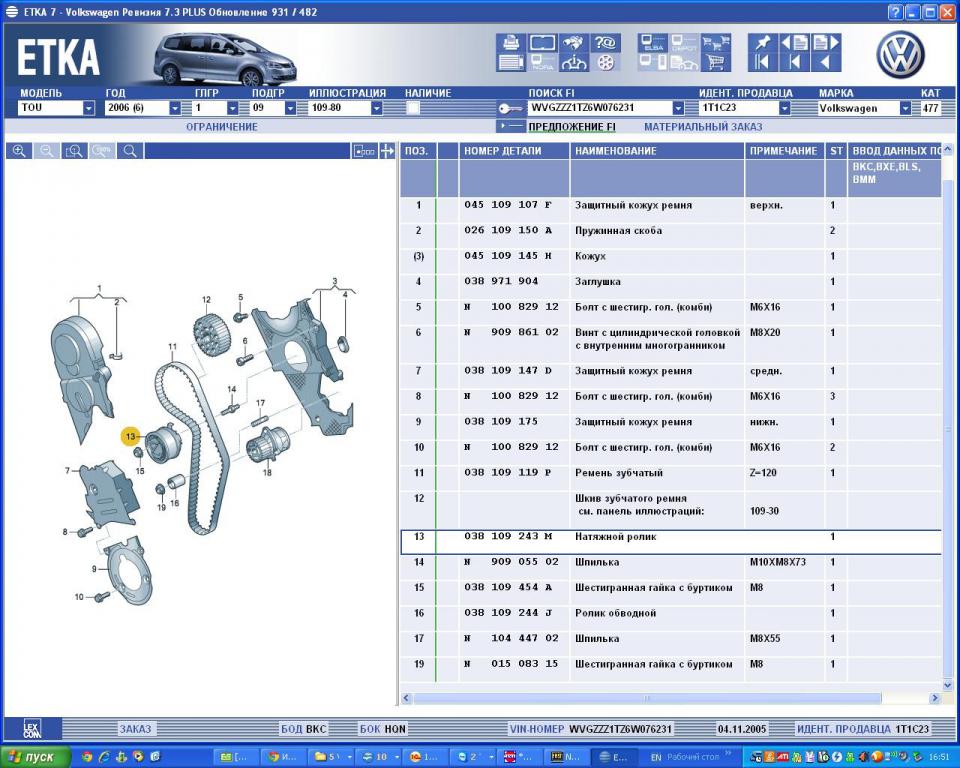
Task: Click part number 045 109 107 F
Action: coord(508,205)
